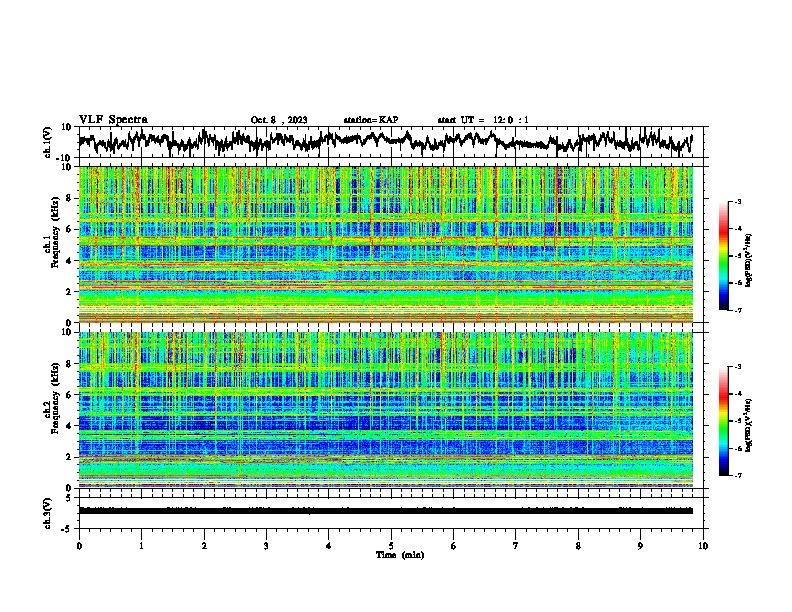Image resolution: width=792 pixels, height=612 pixels.
Task: Click the ch.3 voltage black band trace
Action: pyautogui.click(x=386, y=511)
